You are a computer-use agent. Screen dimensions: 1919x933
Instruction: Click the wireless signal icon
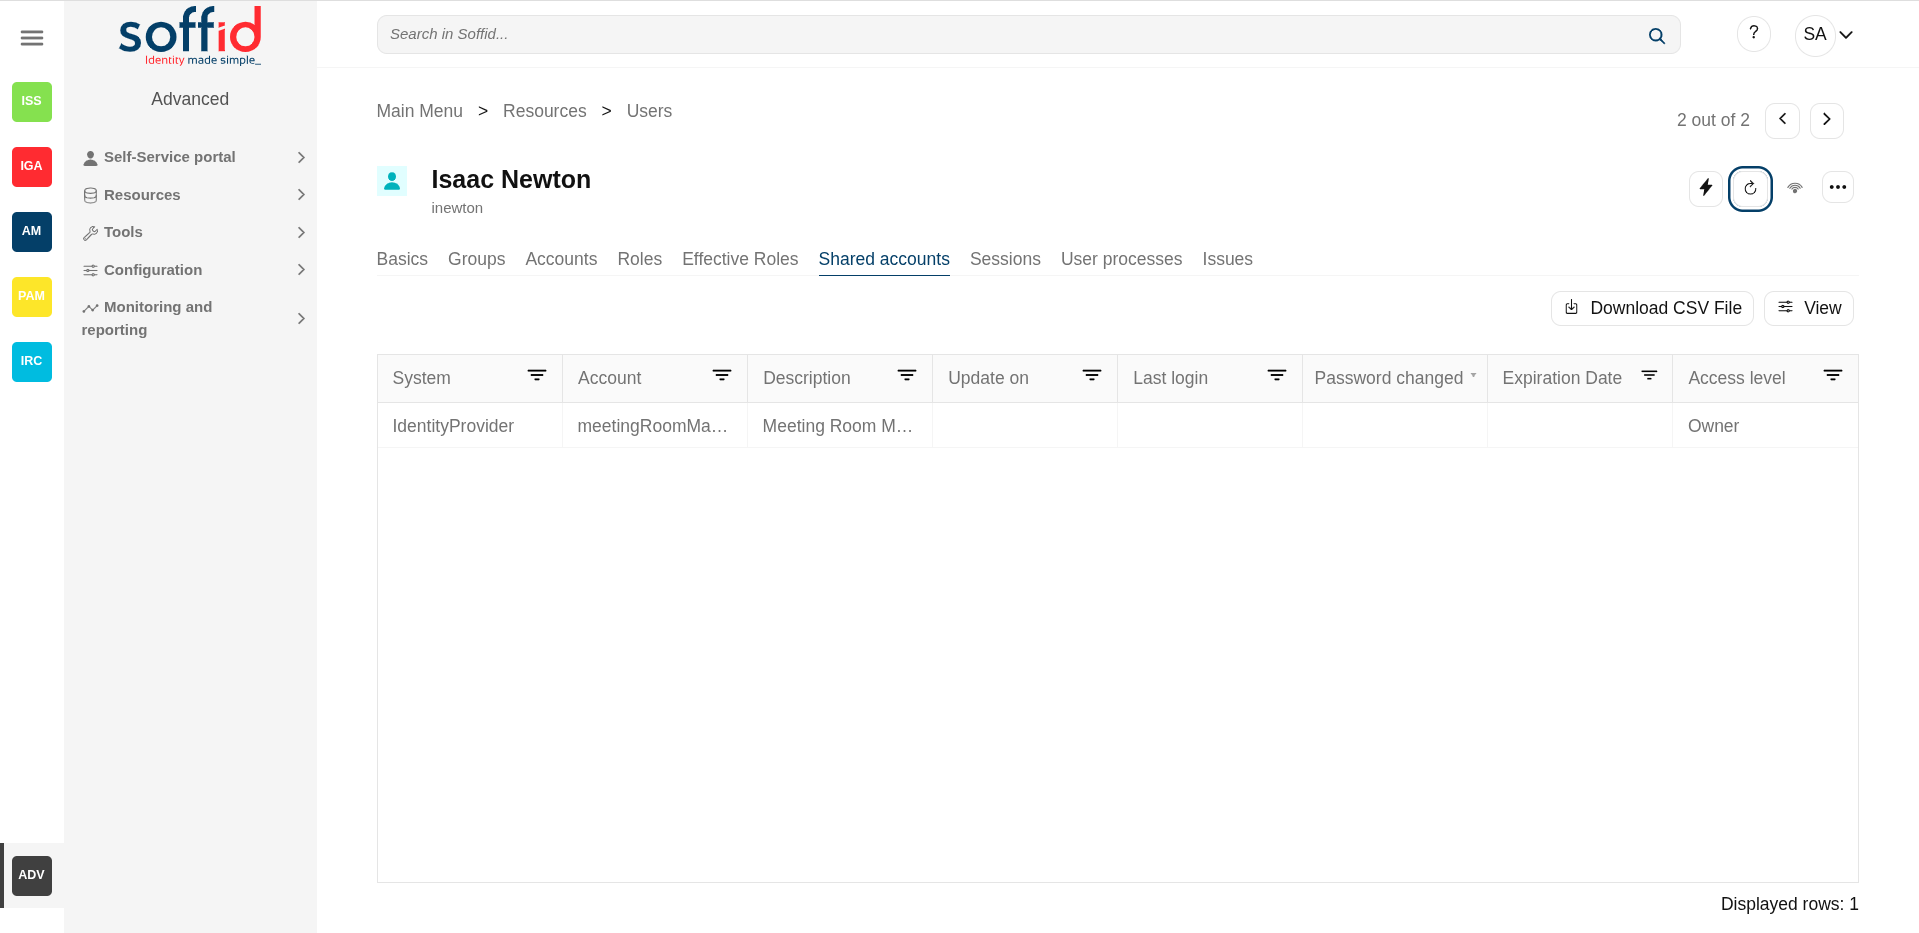pos(1795,188)
